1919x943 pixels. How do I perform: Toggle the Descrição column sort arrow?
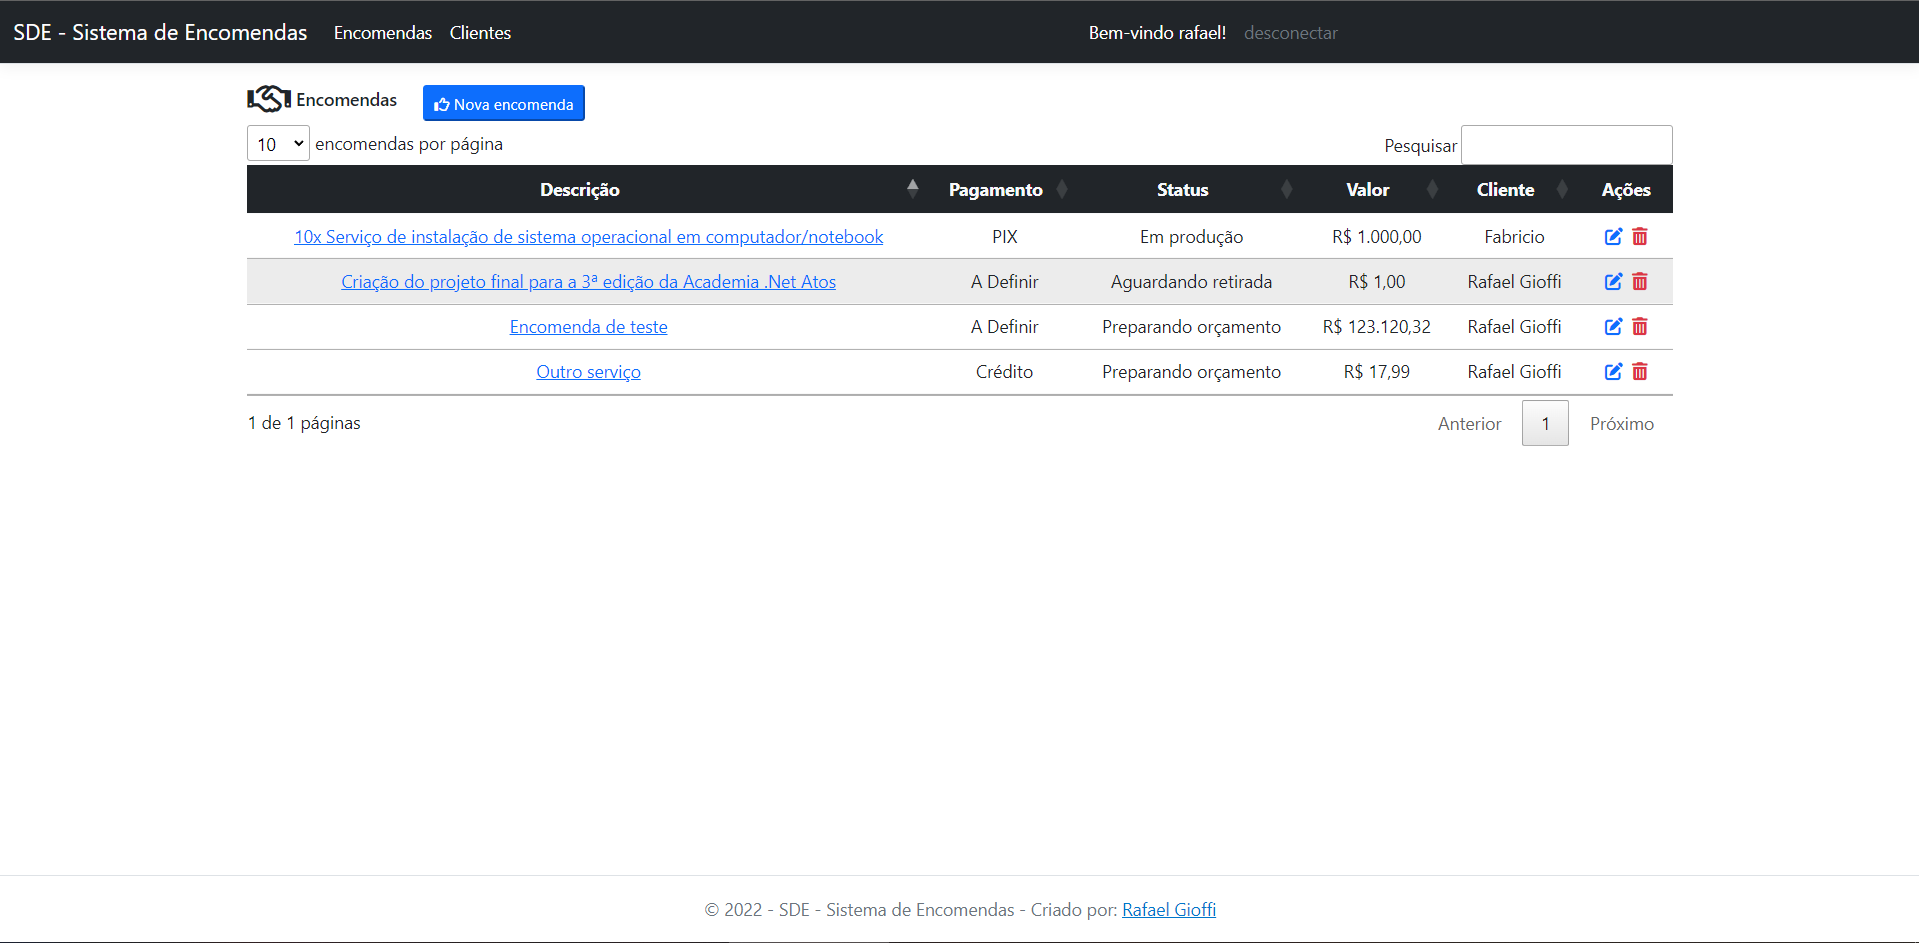point(911,187)
